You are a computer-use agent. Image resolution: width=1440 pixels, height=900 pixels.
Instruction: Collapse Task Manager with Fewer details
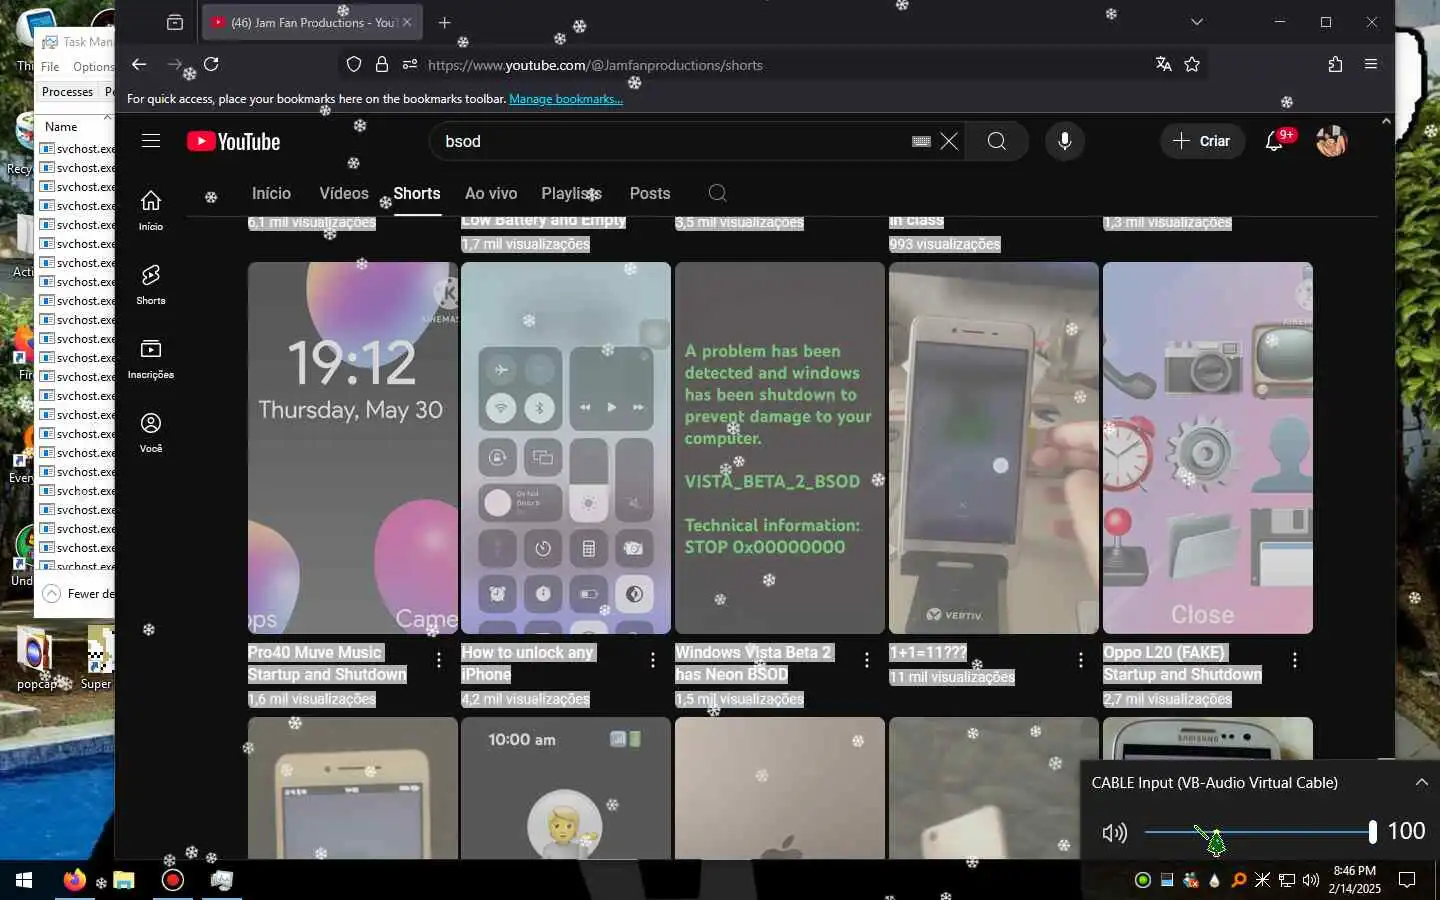pos(78,593)
